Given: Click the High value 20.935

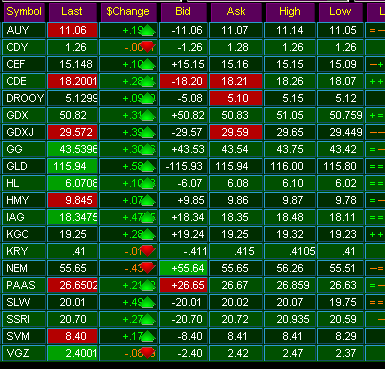Looking at the screenshot, I should (x=290, y=319).
